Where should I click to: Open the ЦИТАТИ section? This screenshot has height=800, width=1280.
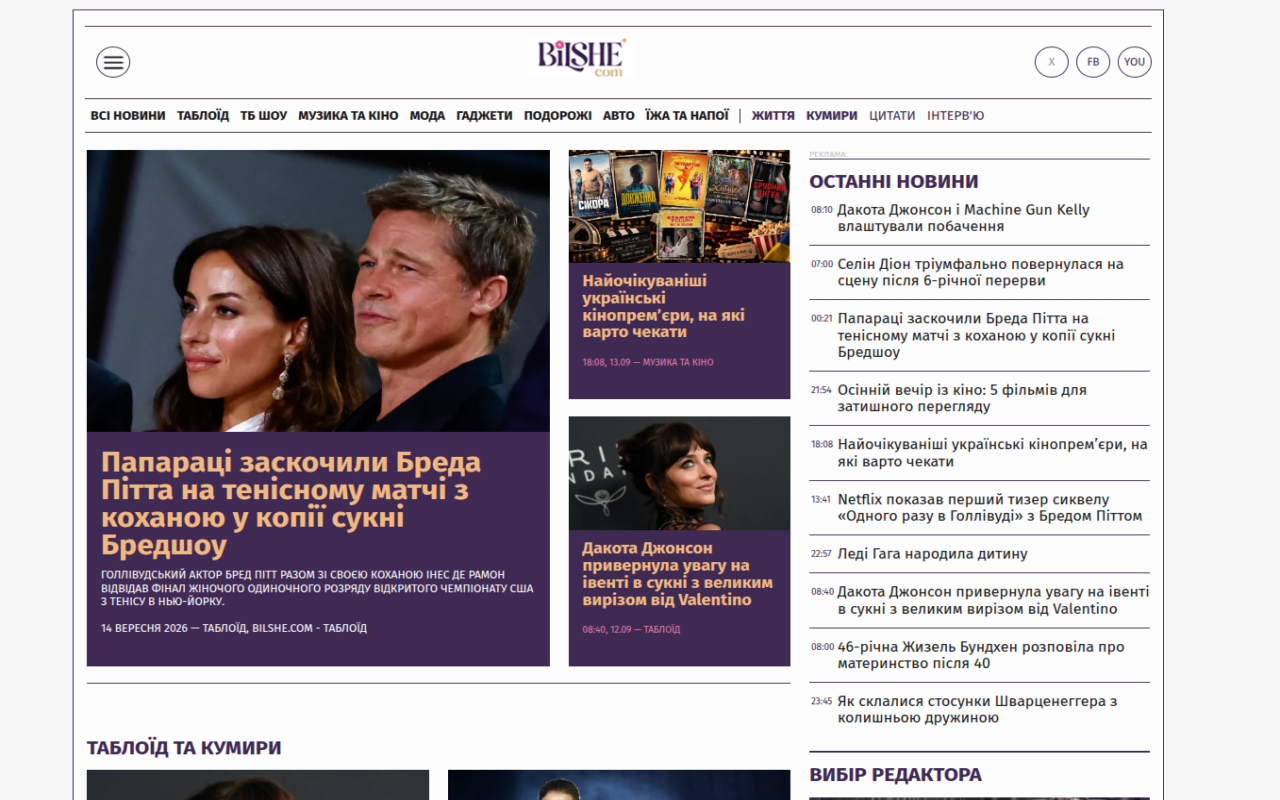tap(892, 116)
